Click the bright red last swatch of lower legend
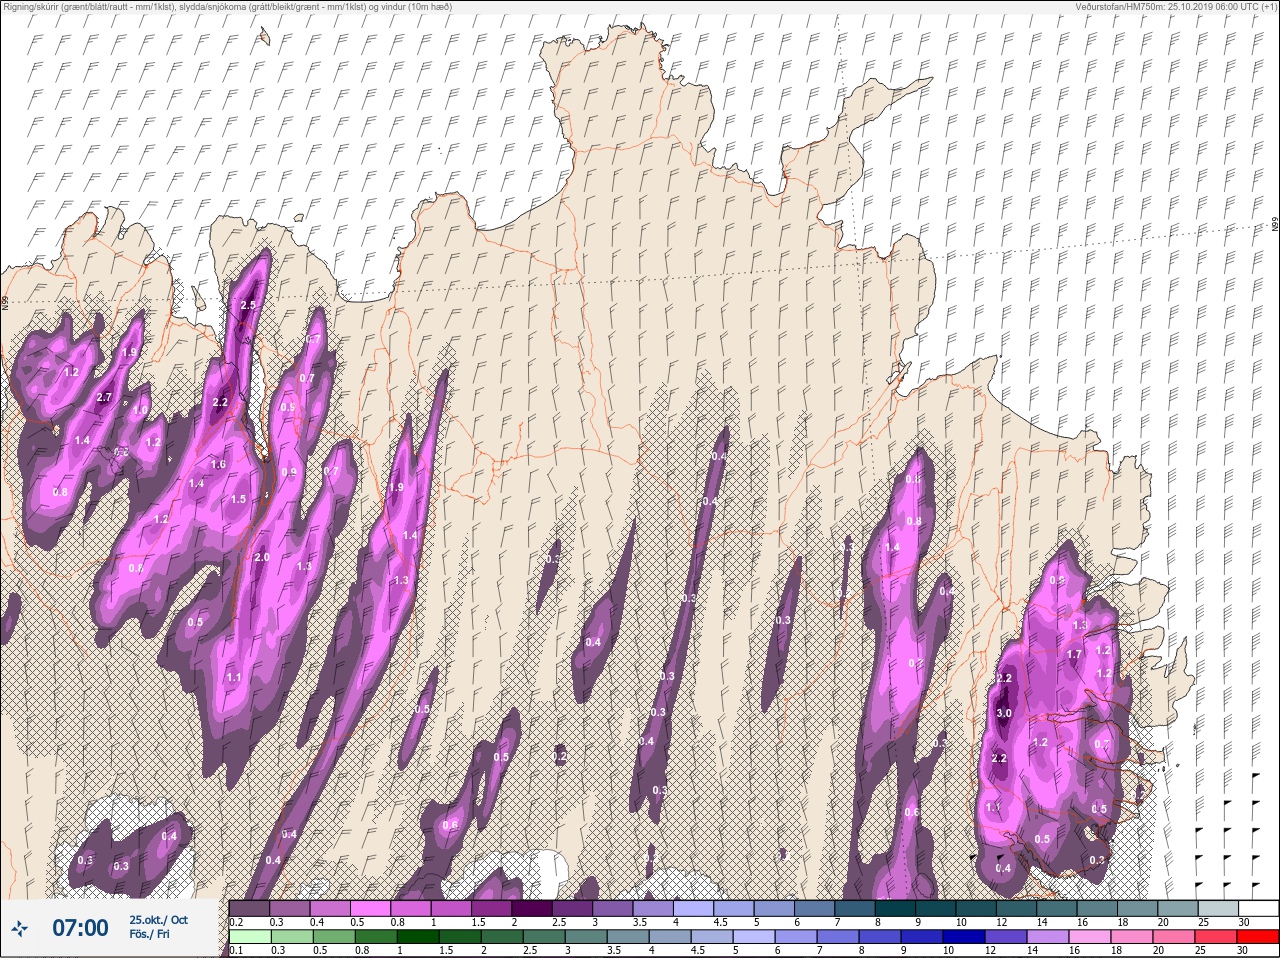 [x=1258, y=937]
